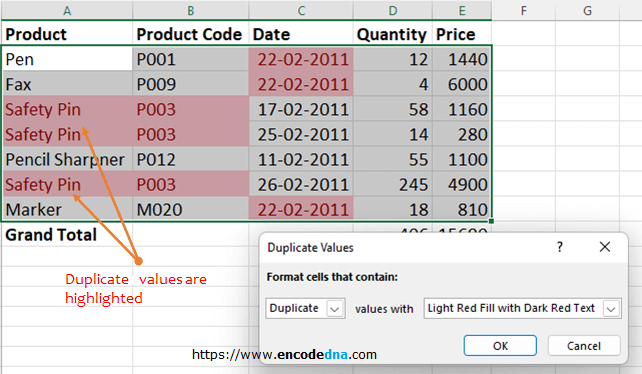Click price cell 810

[462, 209]
